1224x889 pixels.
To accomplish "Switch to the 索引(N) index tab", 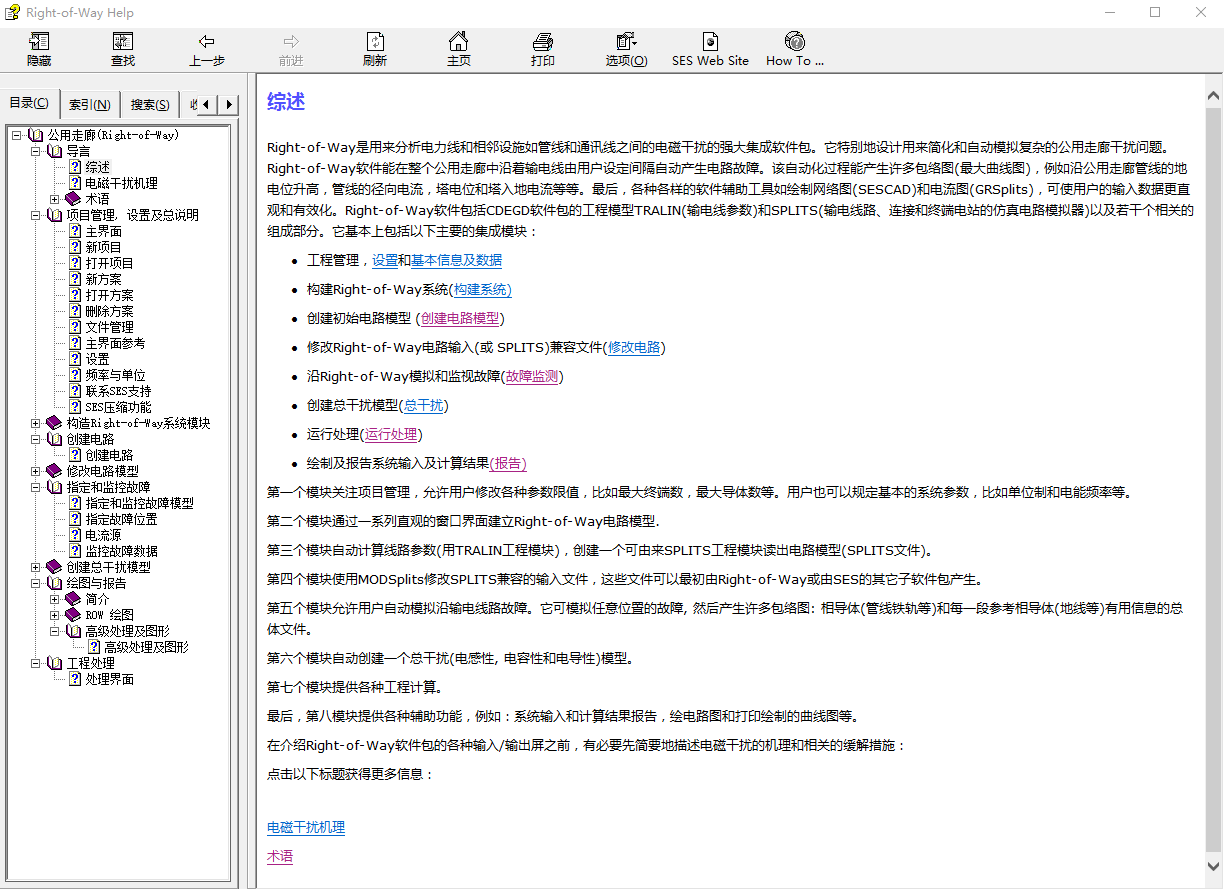I will [90, 104].
